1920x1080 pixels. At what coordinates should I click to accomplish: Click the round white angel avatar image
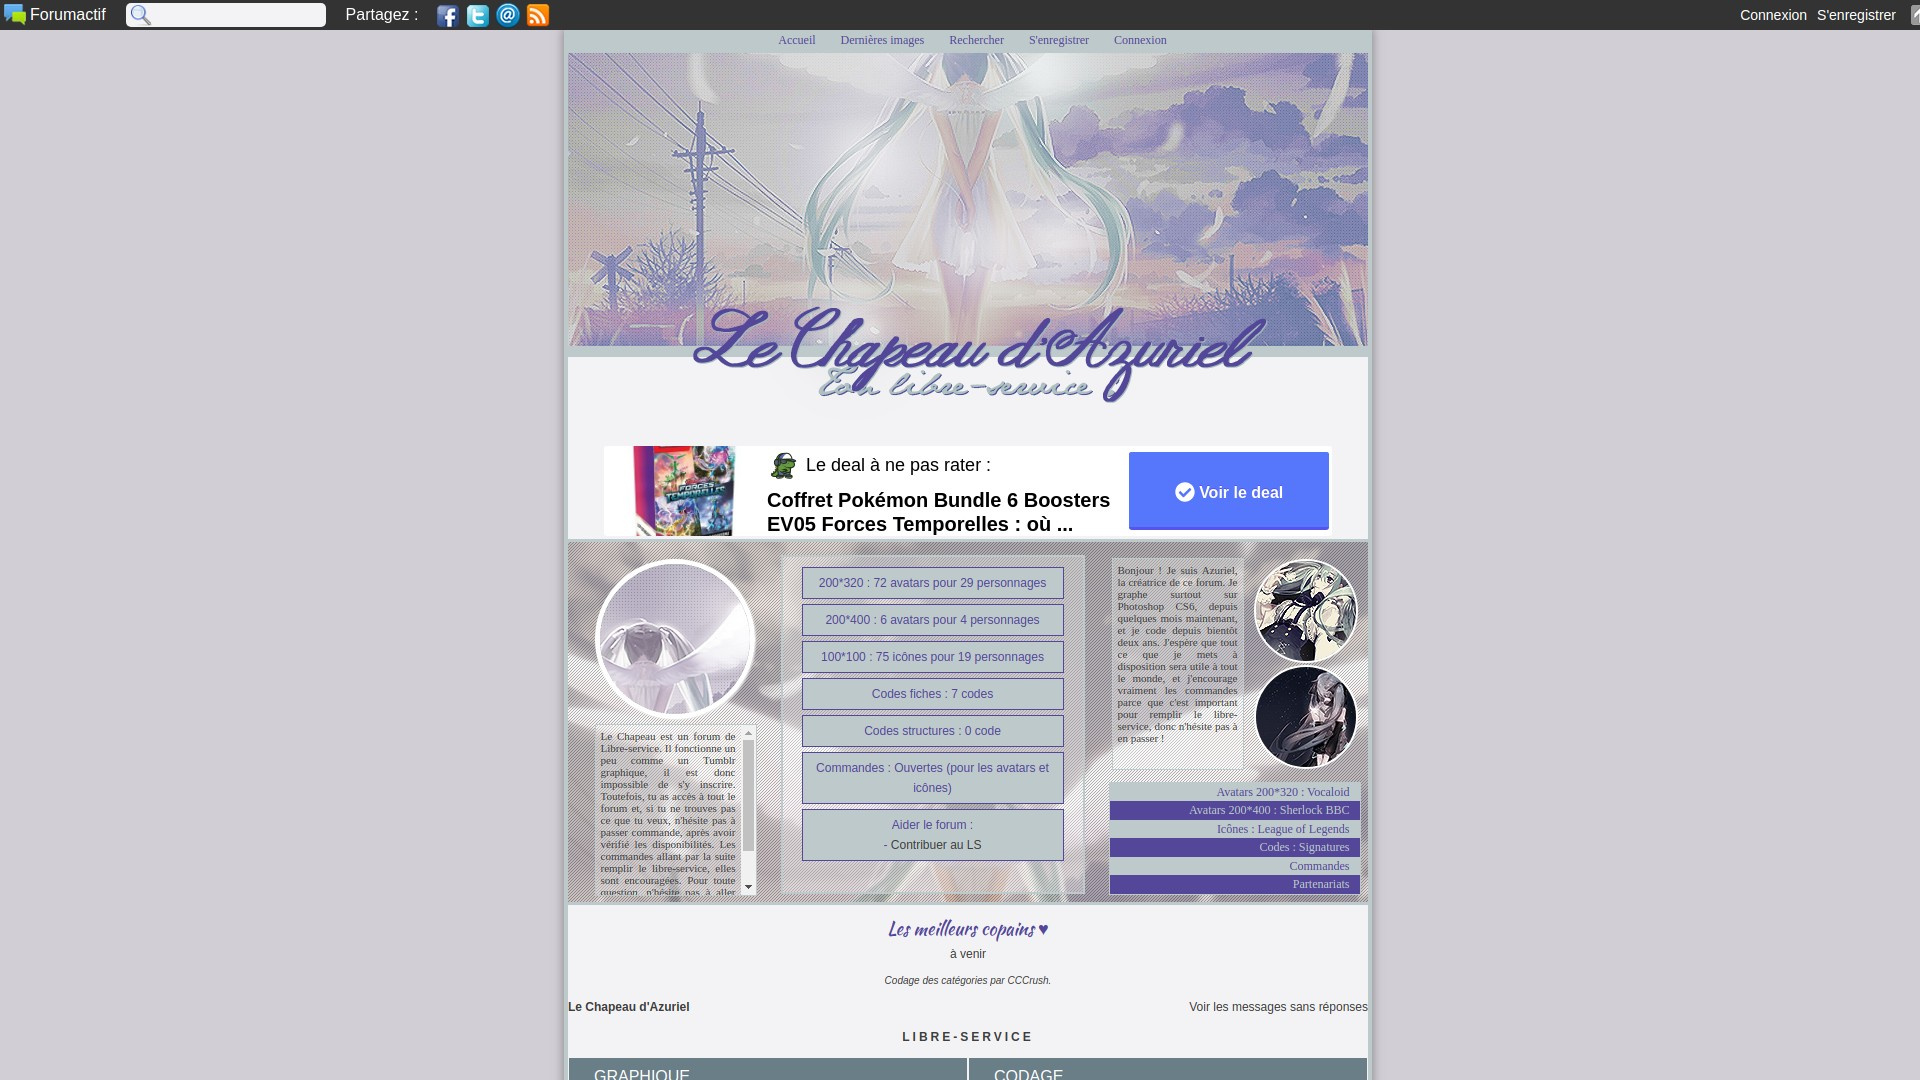point(675,639)
